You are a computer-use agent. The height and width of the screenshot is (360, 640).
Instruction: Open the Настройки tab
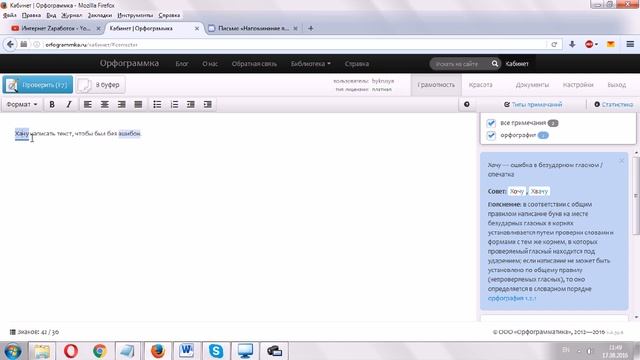pyautogui.click(x=578, y=85)
